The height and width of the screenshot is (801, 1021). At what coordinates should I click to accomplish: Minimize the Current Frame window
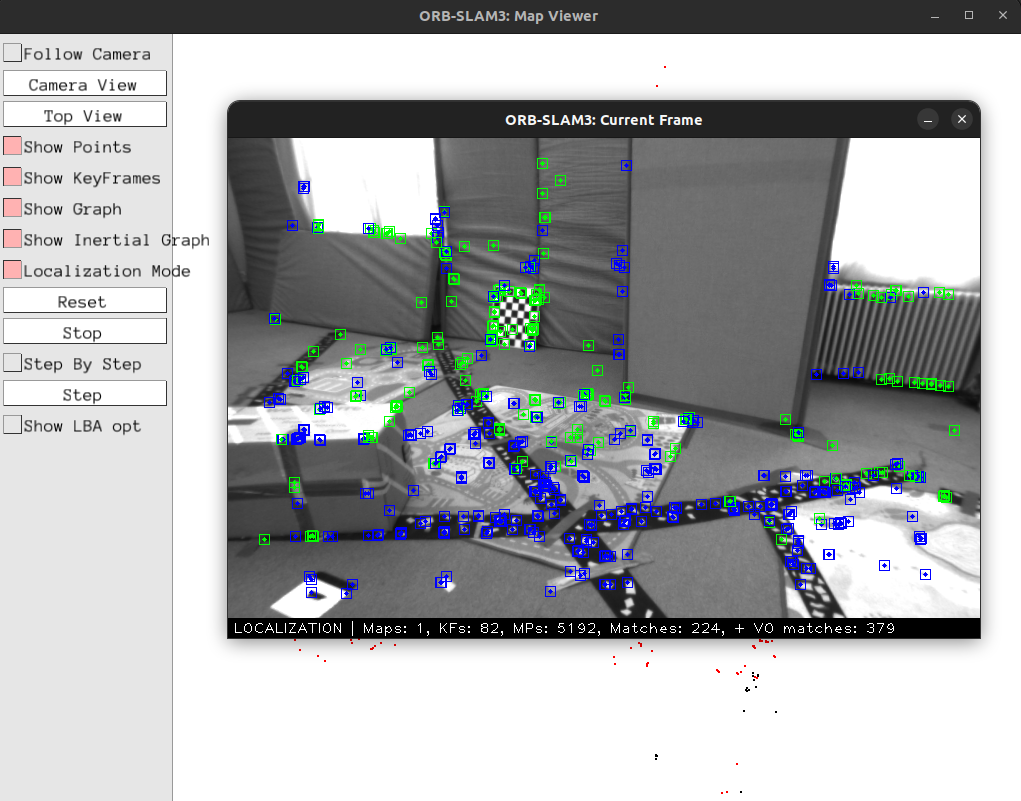coord(928,120)
